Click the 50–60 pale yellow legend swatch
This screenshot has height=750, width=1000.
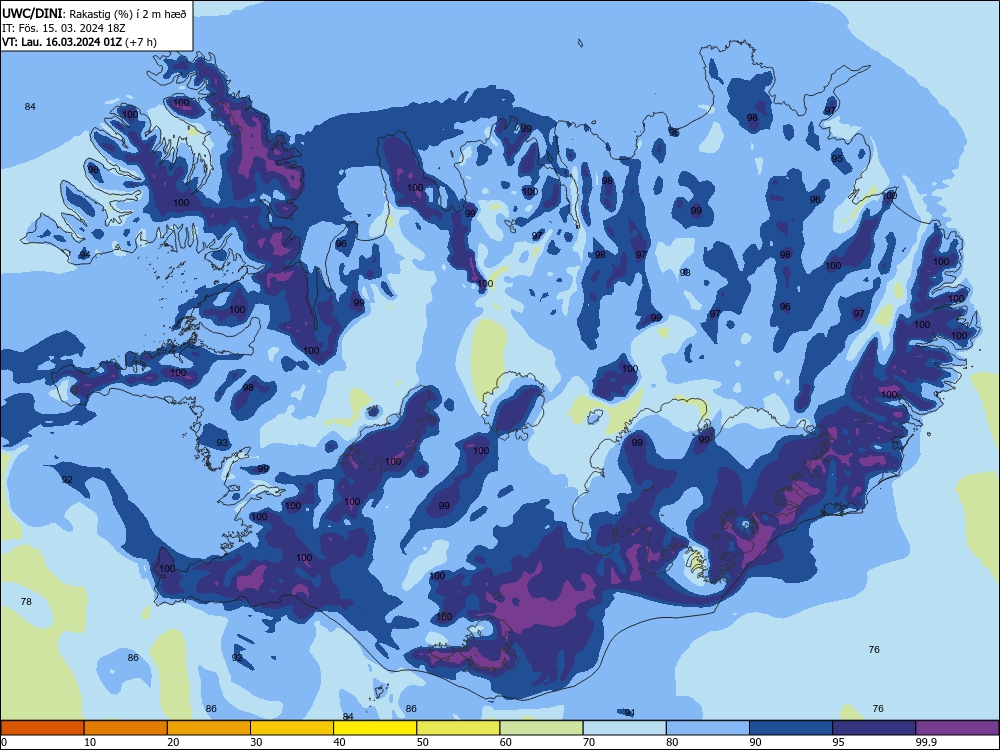point(458,728)
